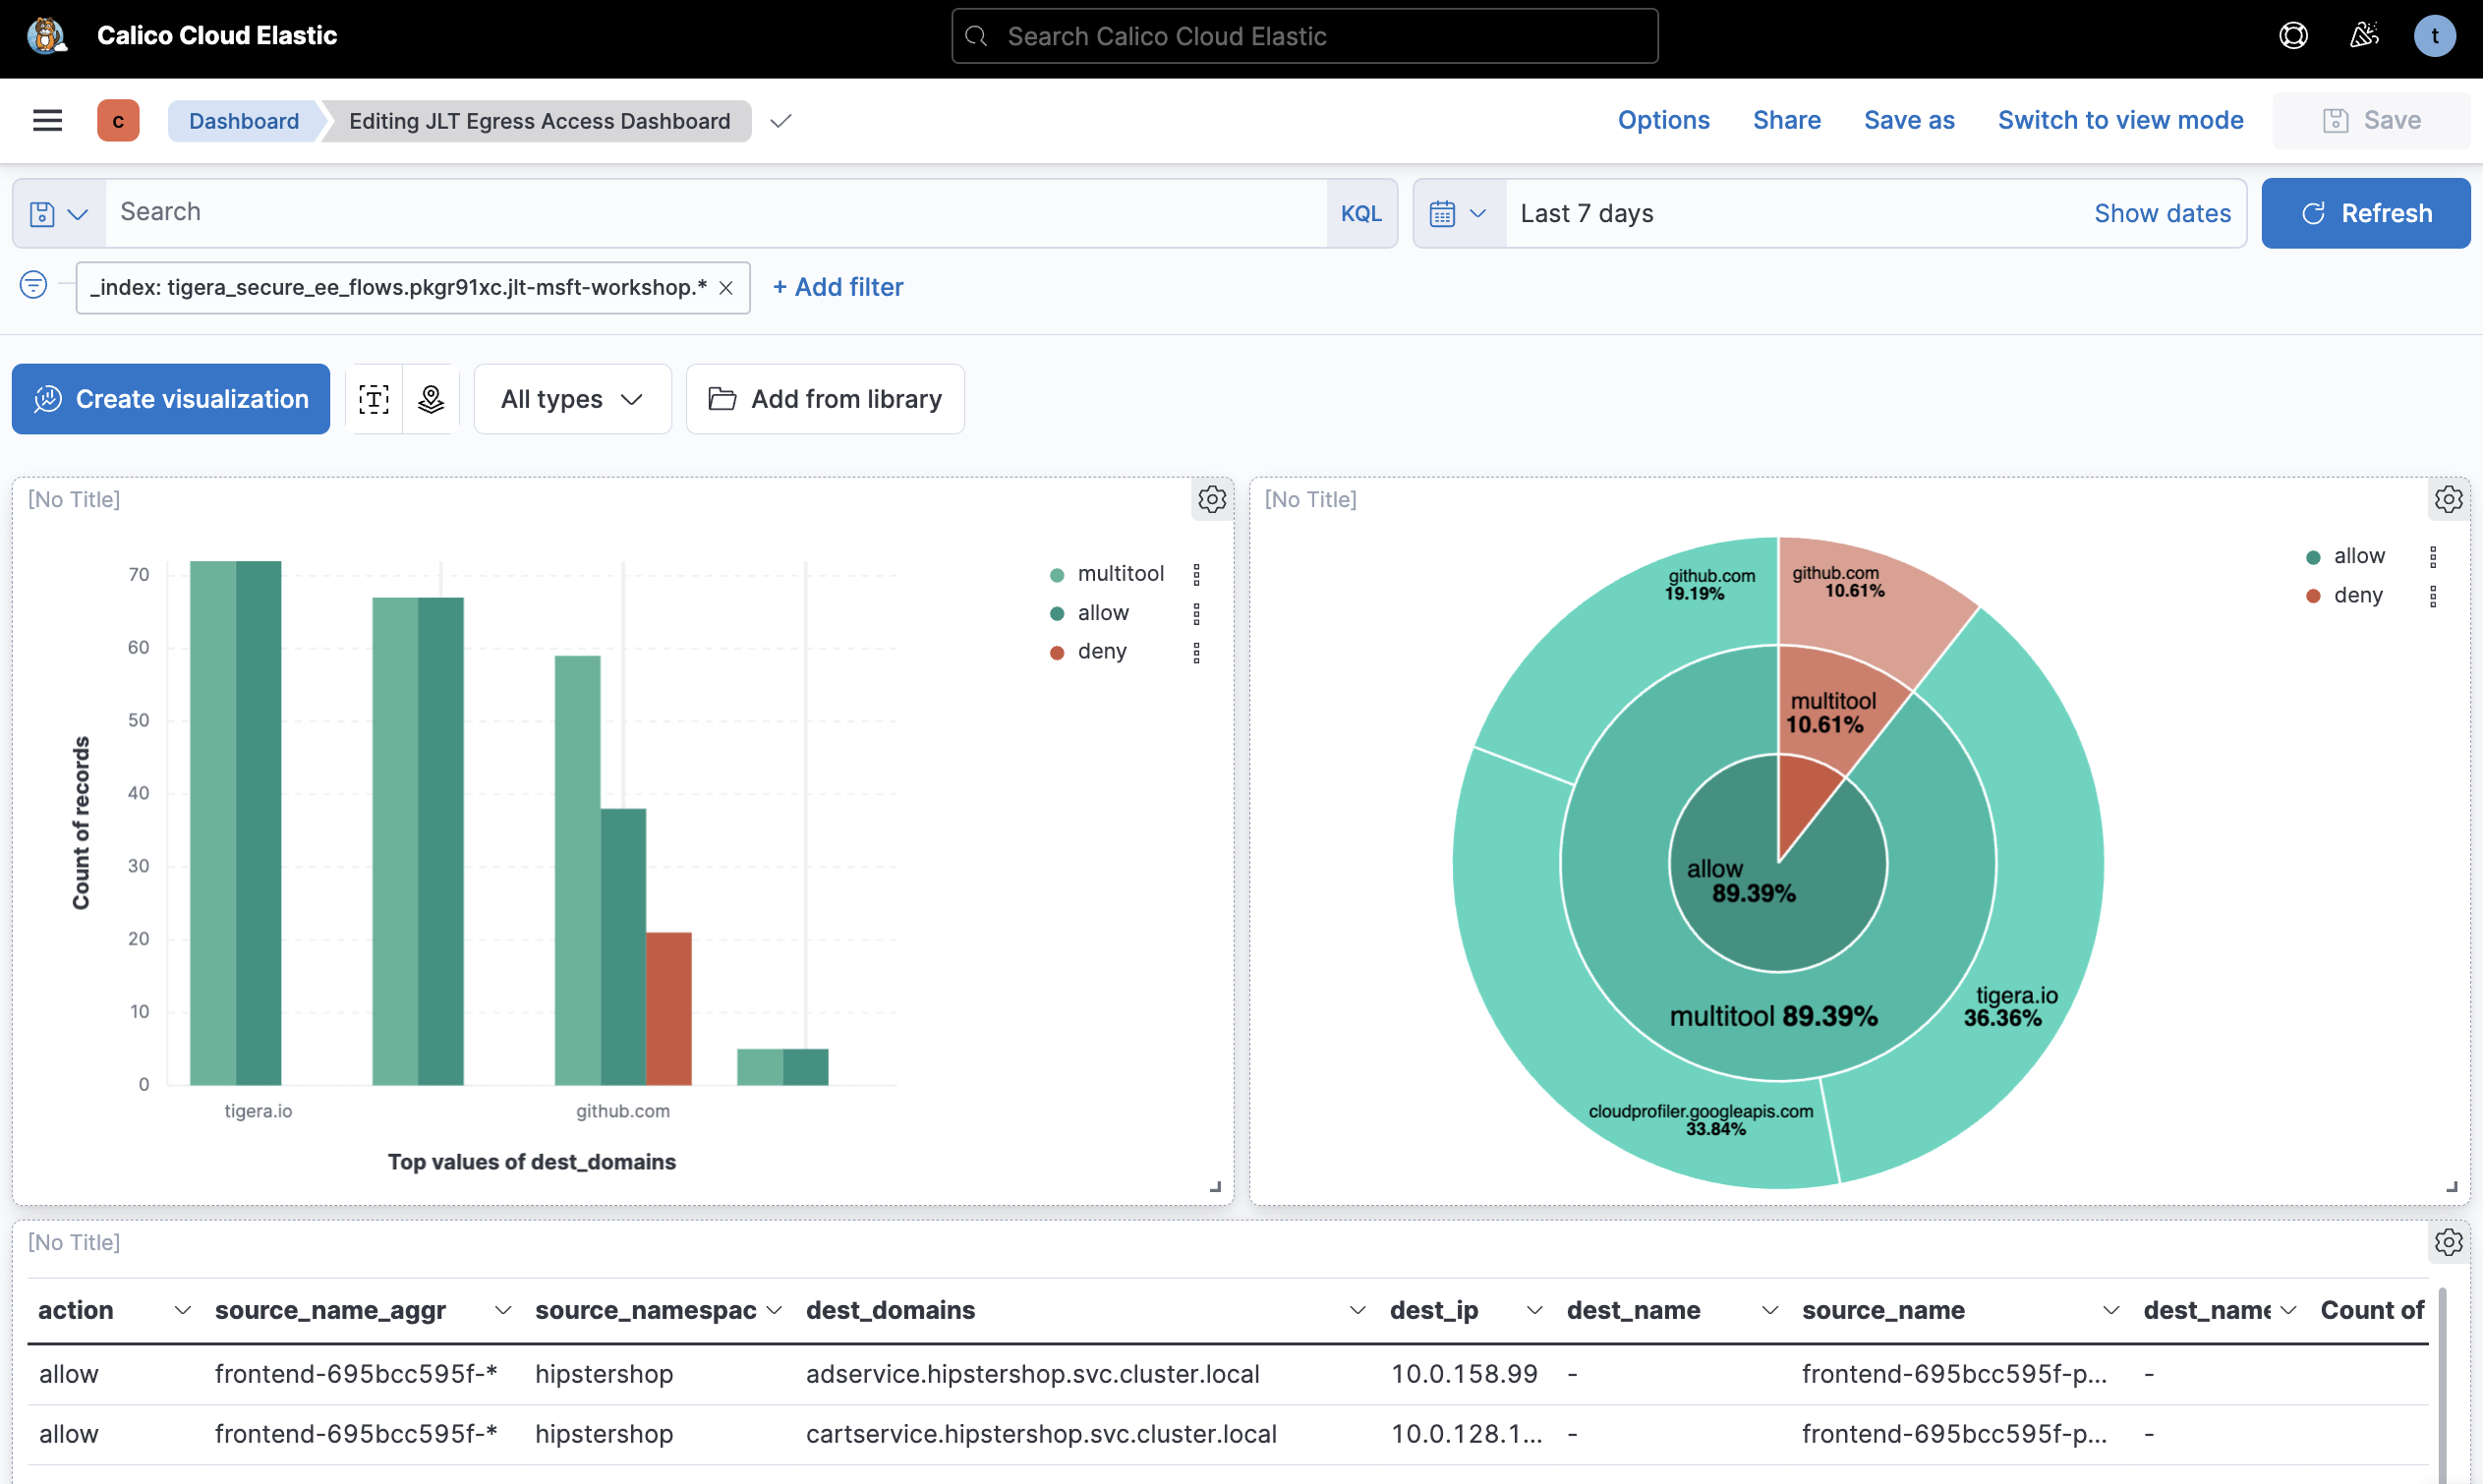
Task: Add a map visualization panel
Action: coord(430,398)
